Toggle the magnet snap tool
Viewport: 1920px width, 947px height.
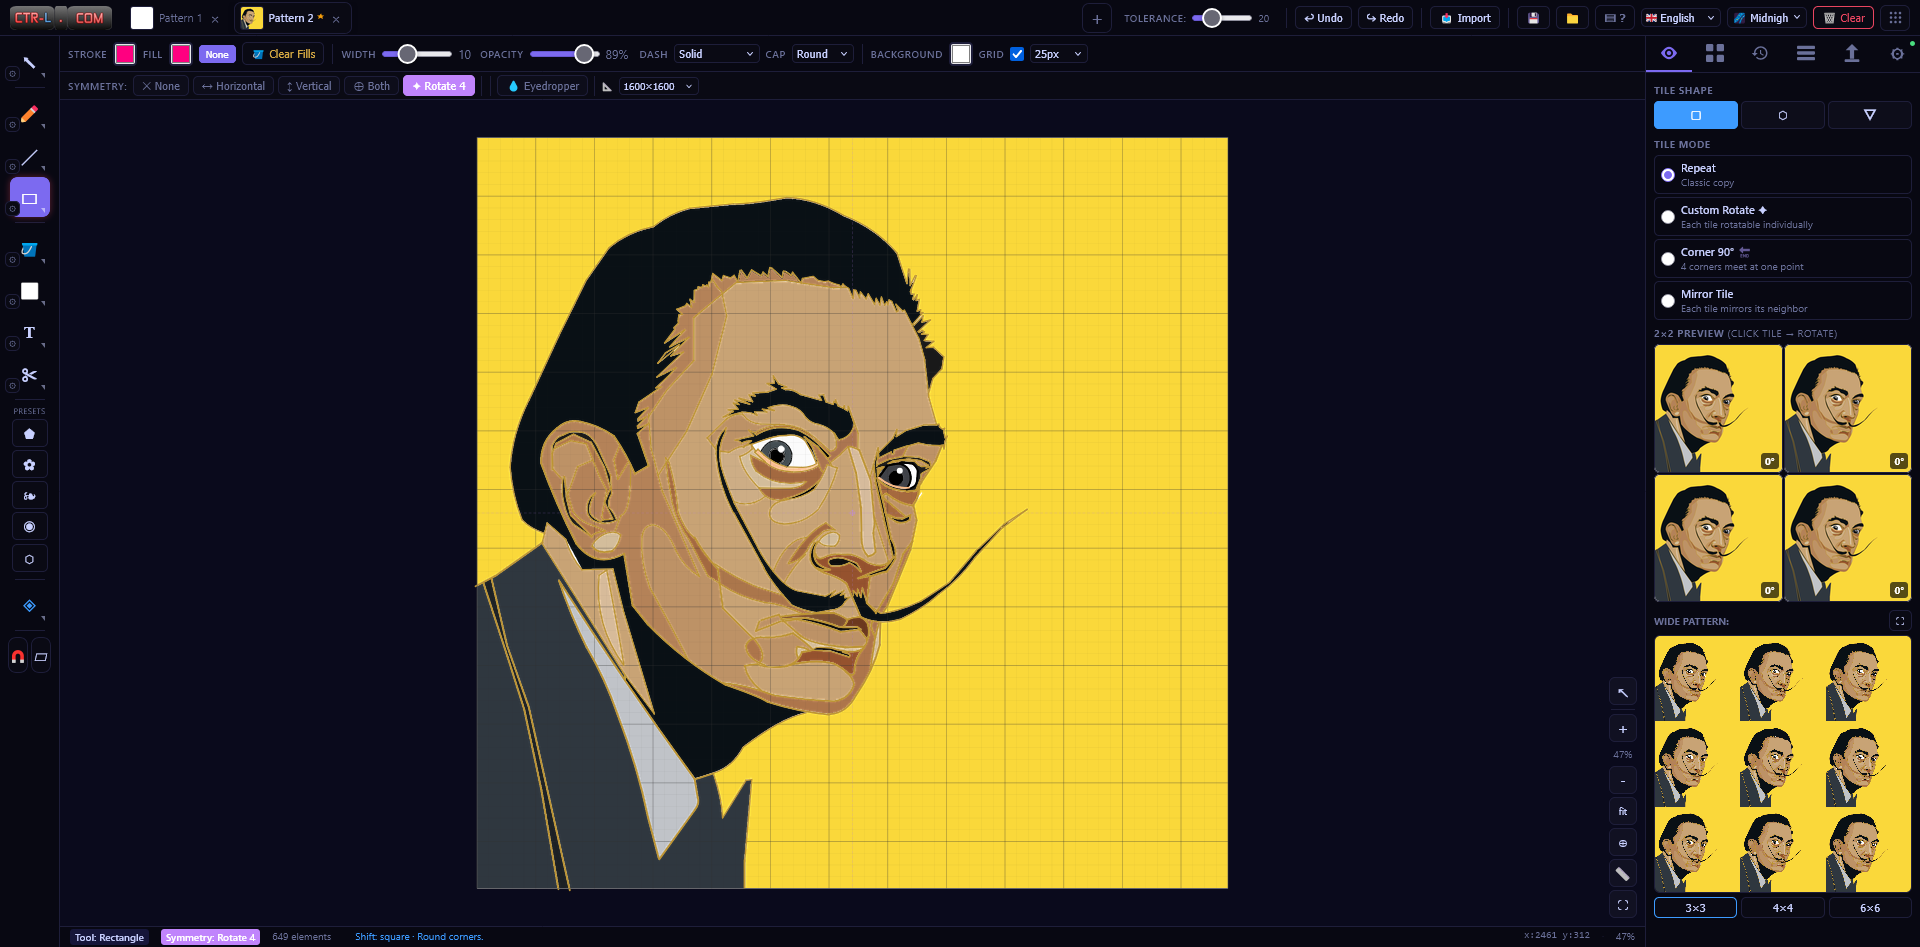click(x=18, y=657)
